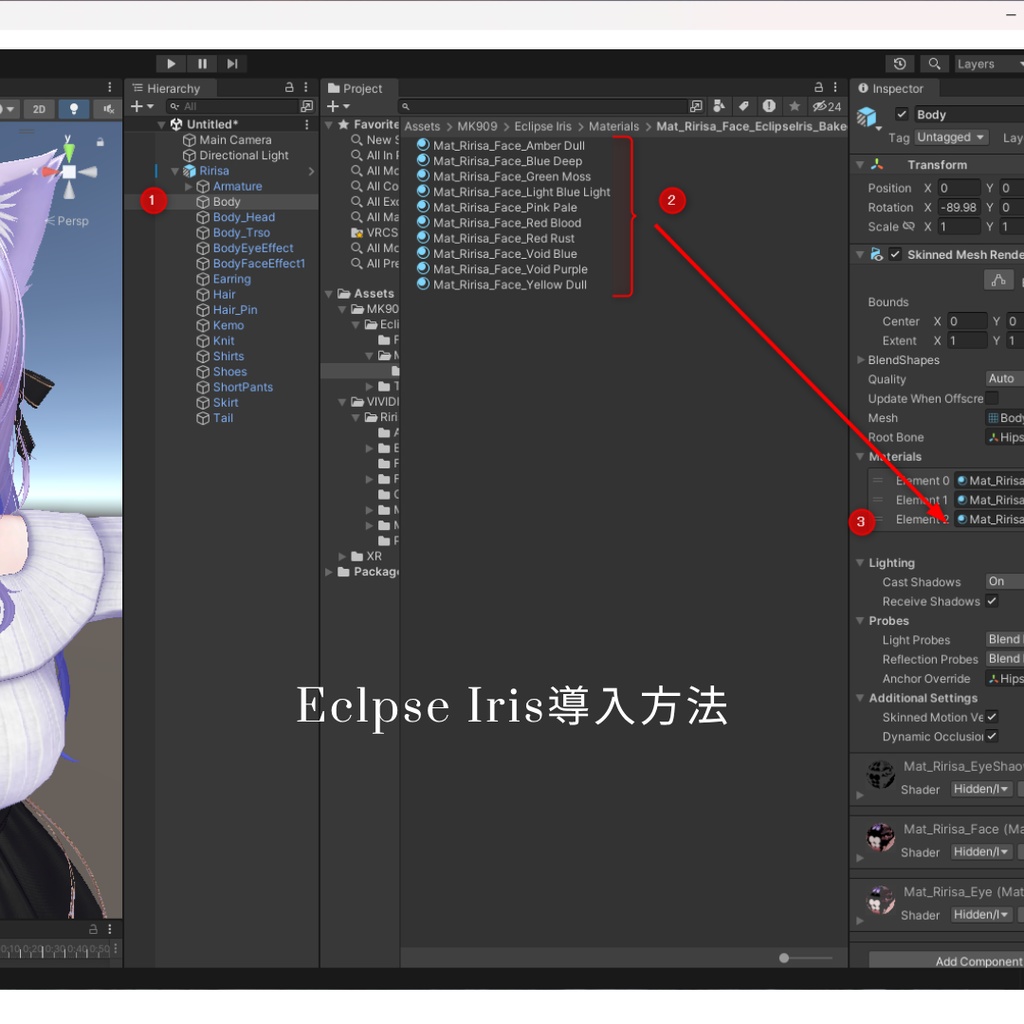The image size is (1024, 1024).
Task: Click Project search-by-import-log icon
Action: click(769, 106)
